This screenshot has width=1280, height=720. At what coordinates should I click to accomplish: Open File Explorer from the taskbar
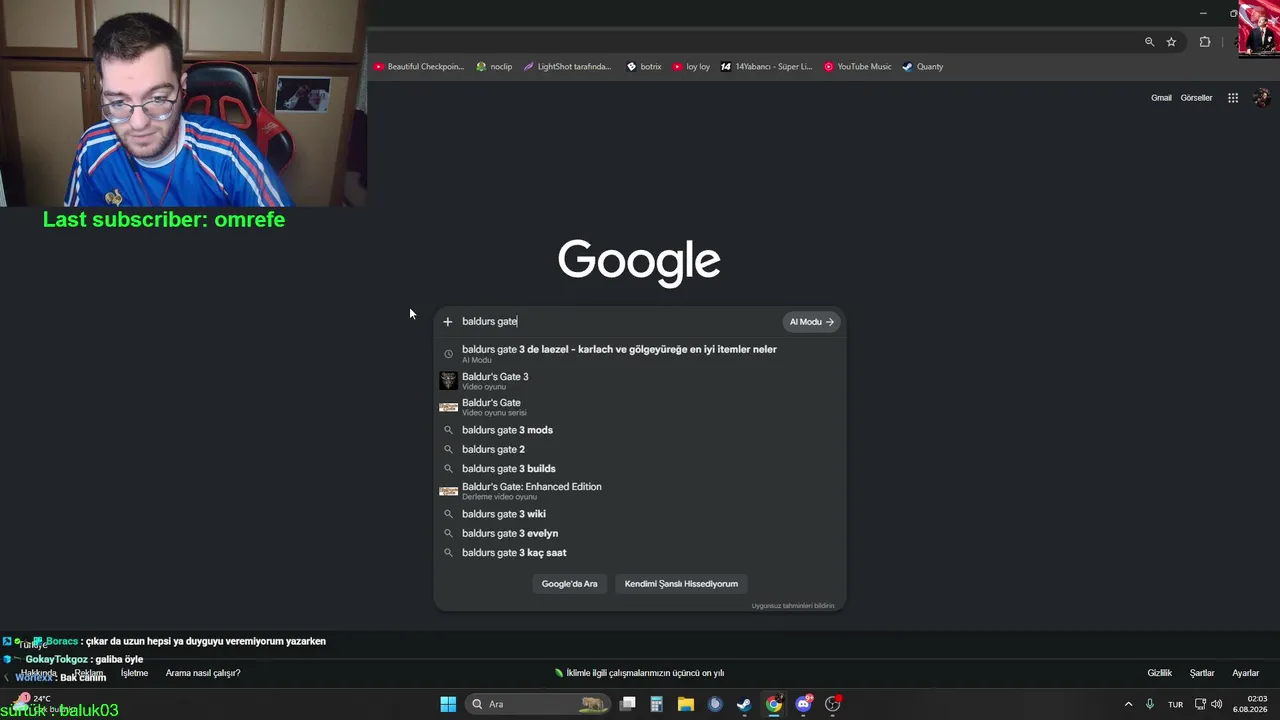(x=685, y=704)
